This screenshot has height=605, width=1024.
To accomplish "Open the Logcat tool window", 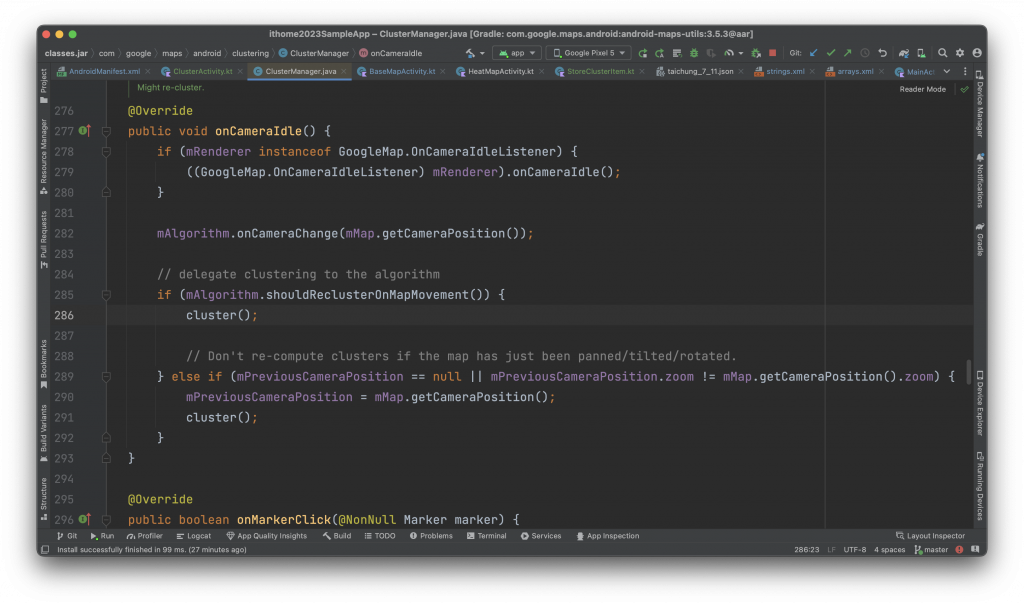I will tap(193, 536).
